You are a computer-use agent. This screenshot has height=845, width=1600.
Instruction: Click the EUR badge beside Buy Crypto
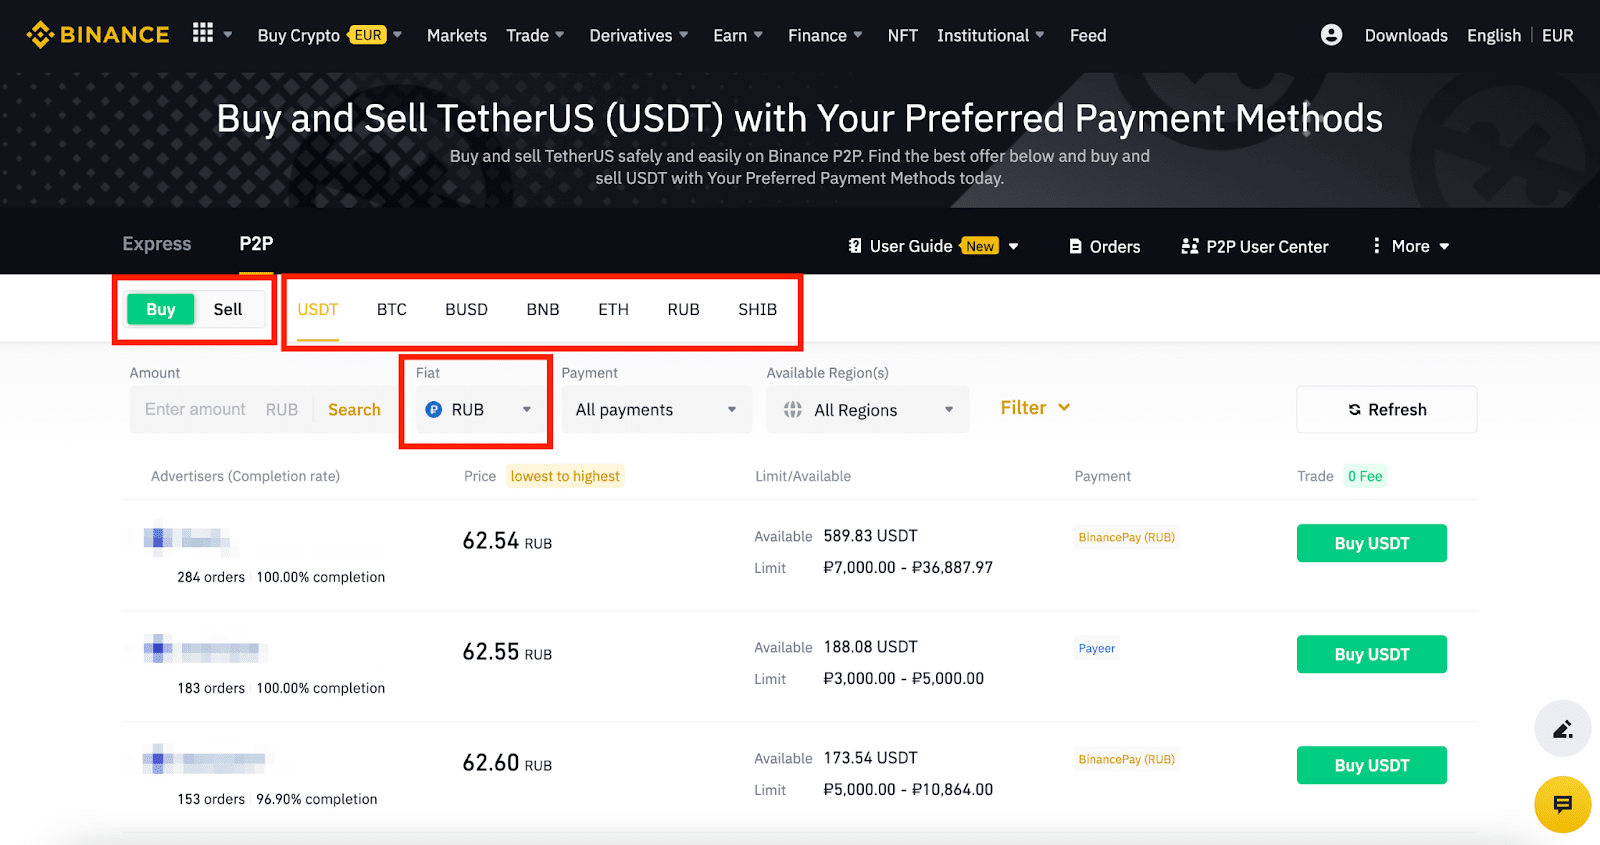367,35
